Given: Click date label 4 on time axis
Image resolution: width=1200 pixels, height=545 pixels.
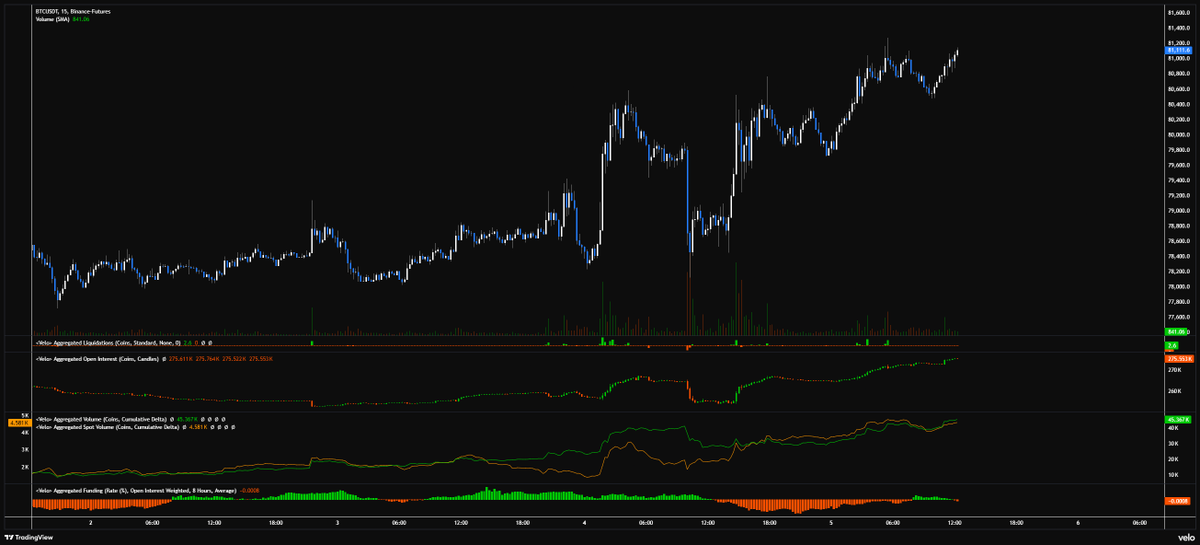Looking at the screenshot, I should coord(584,522).
